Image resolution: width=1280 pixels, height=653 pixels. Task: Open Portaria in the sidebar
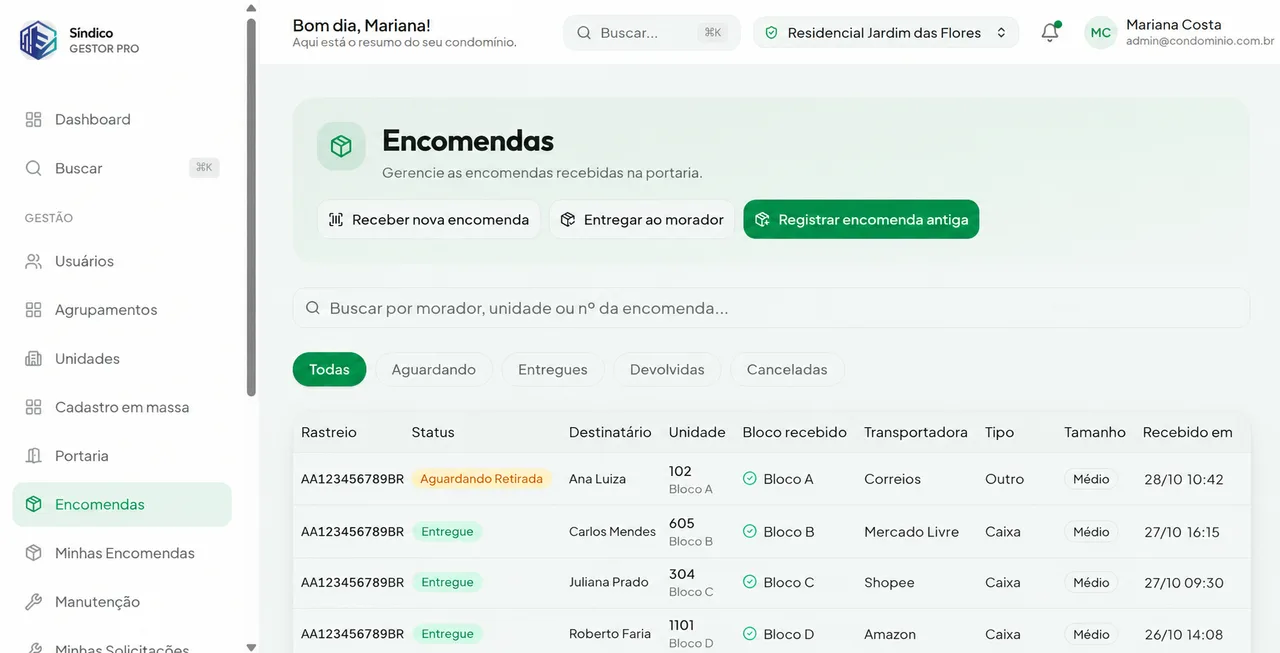(x=122, y=456)
